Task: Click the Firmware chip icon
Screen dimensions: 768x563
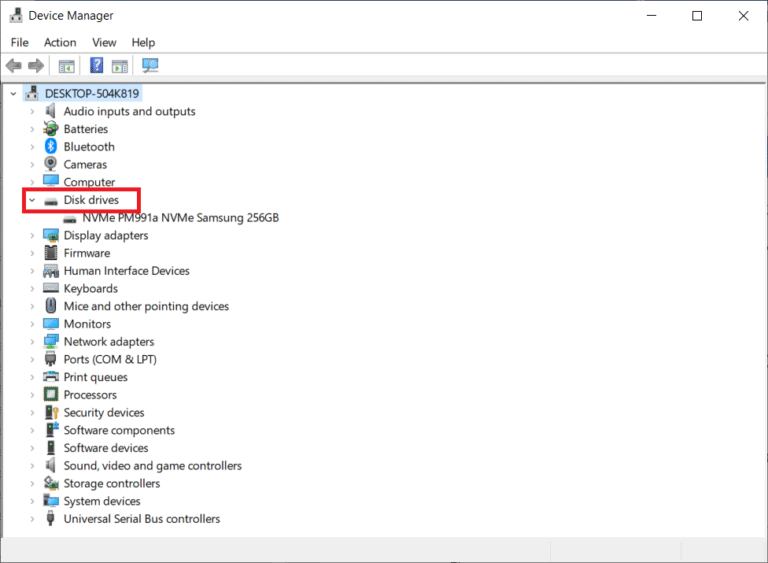Action: pos(50,253)
